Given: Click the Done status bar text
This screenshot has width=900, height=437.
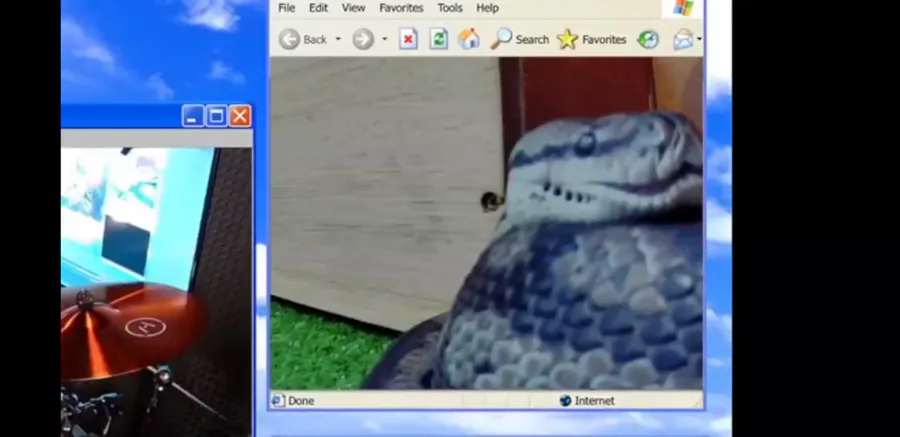Looking at the screenshot, I should tap(301, 401).
